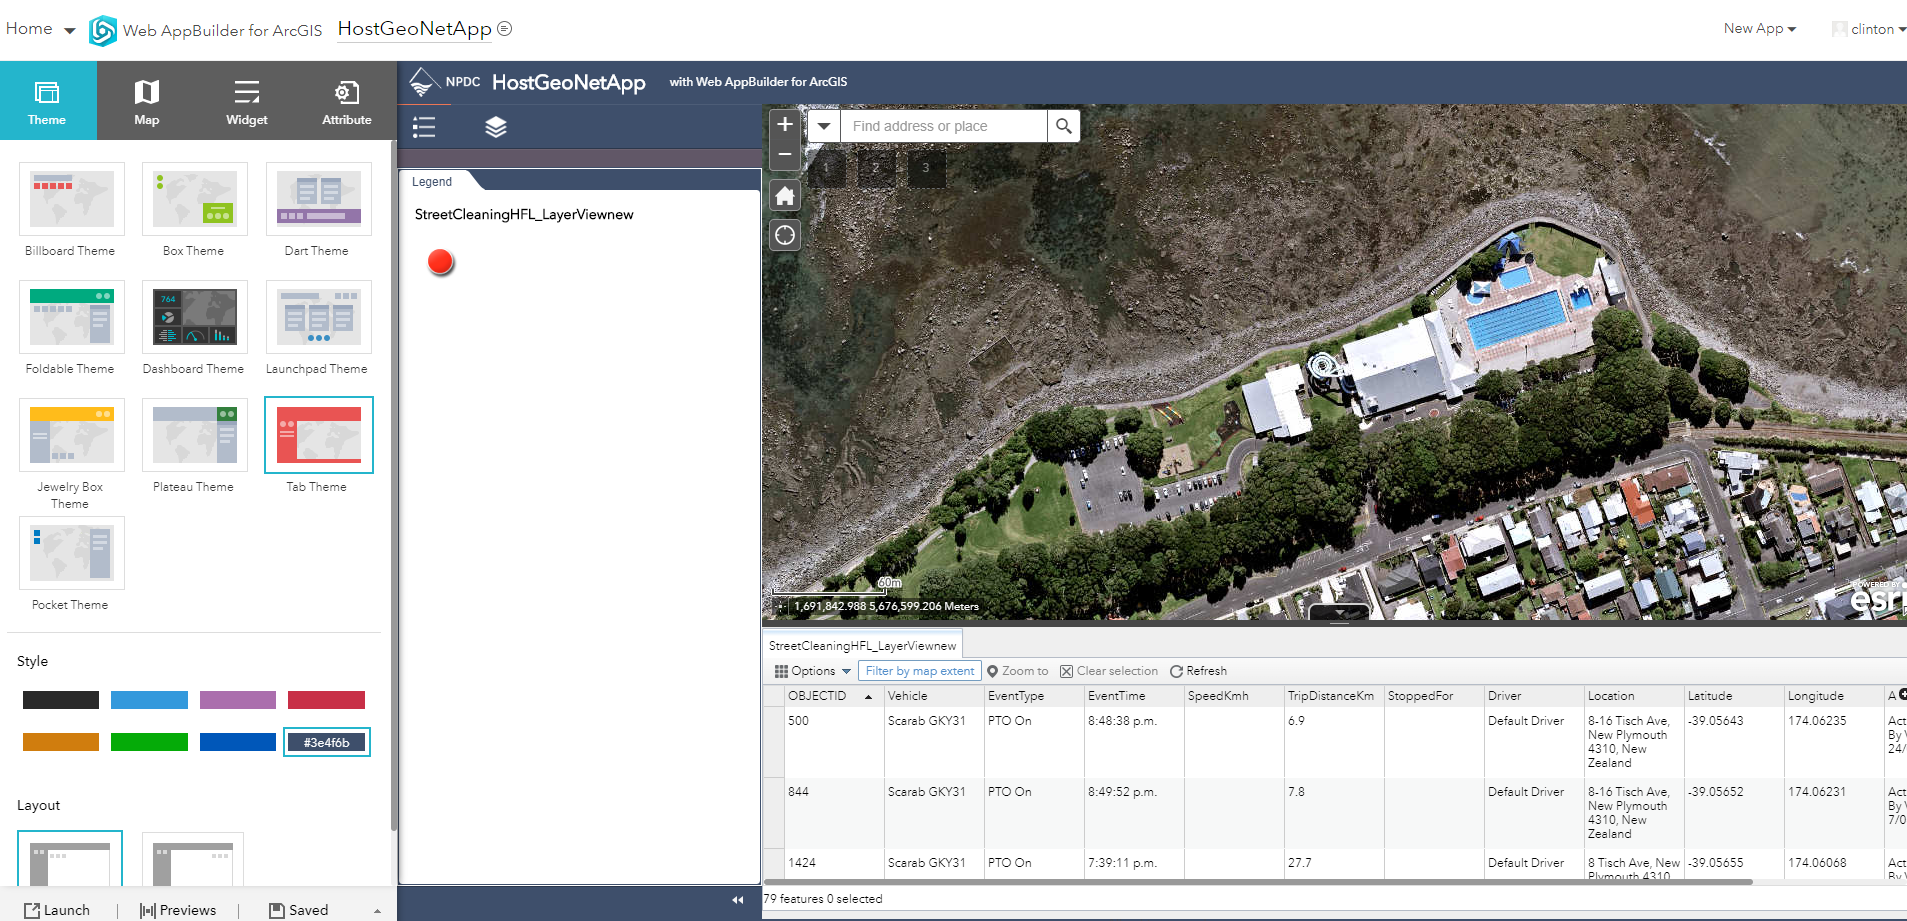
Task: Click the My Location button on map
Action: tap(785, 235)
